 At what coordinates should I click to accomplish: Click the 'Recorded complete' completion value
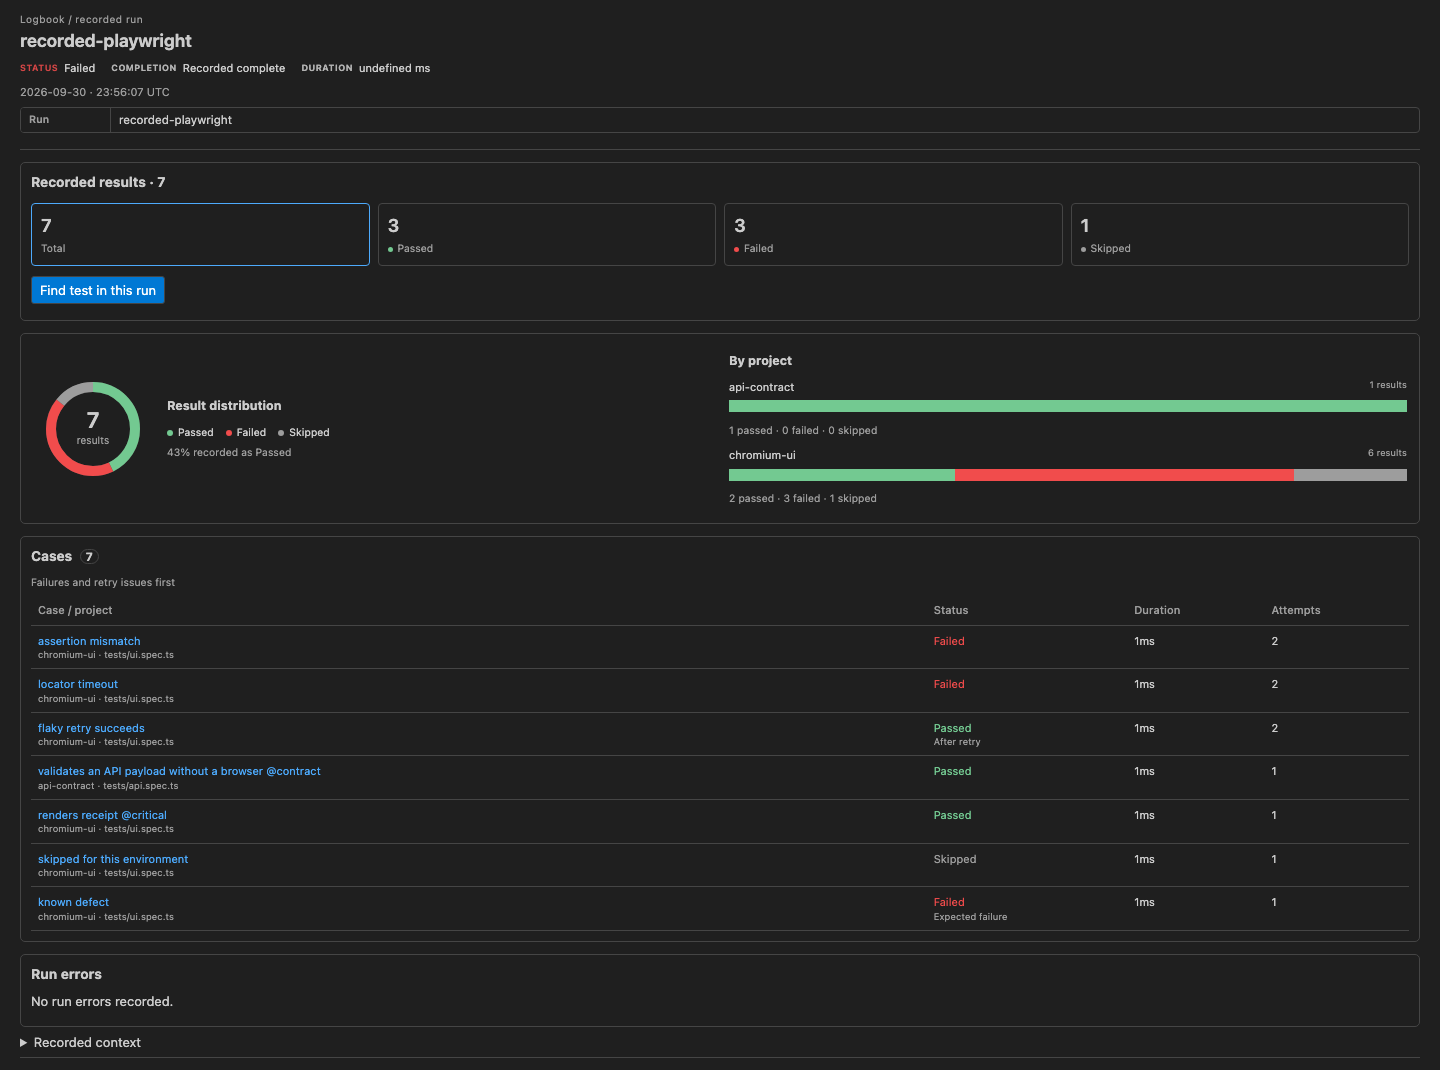click(x=234, y=68)
